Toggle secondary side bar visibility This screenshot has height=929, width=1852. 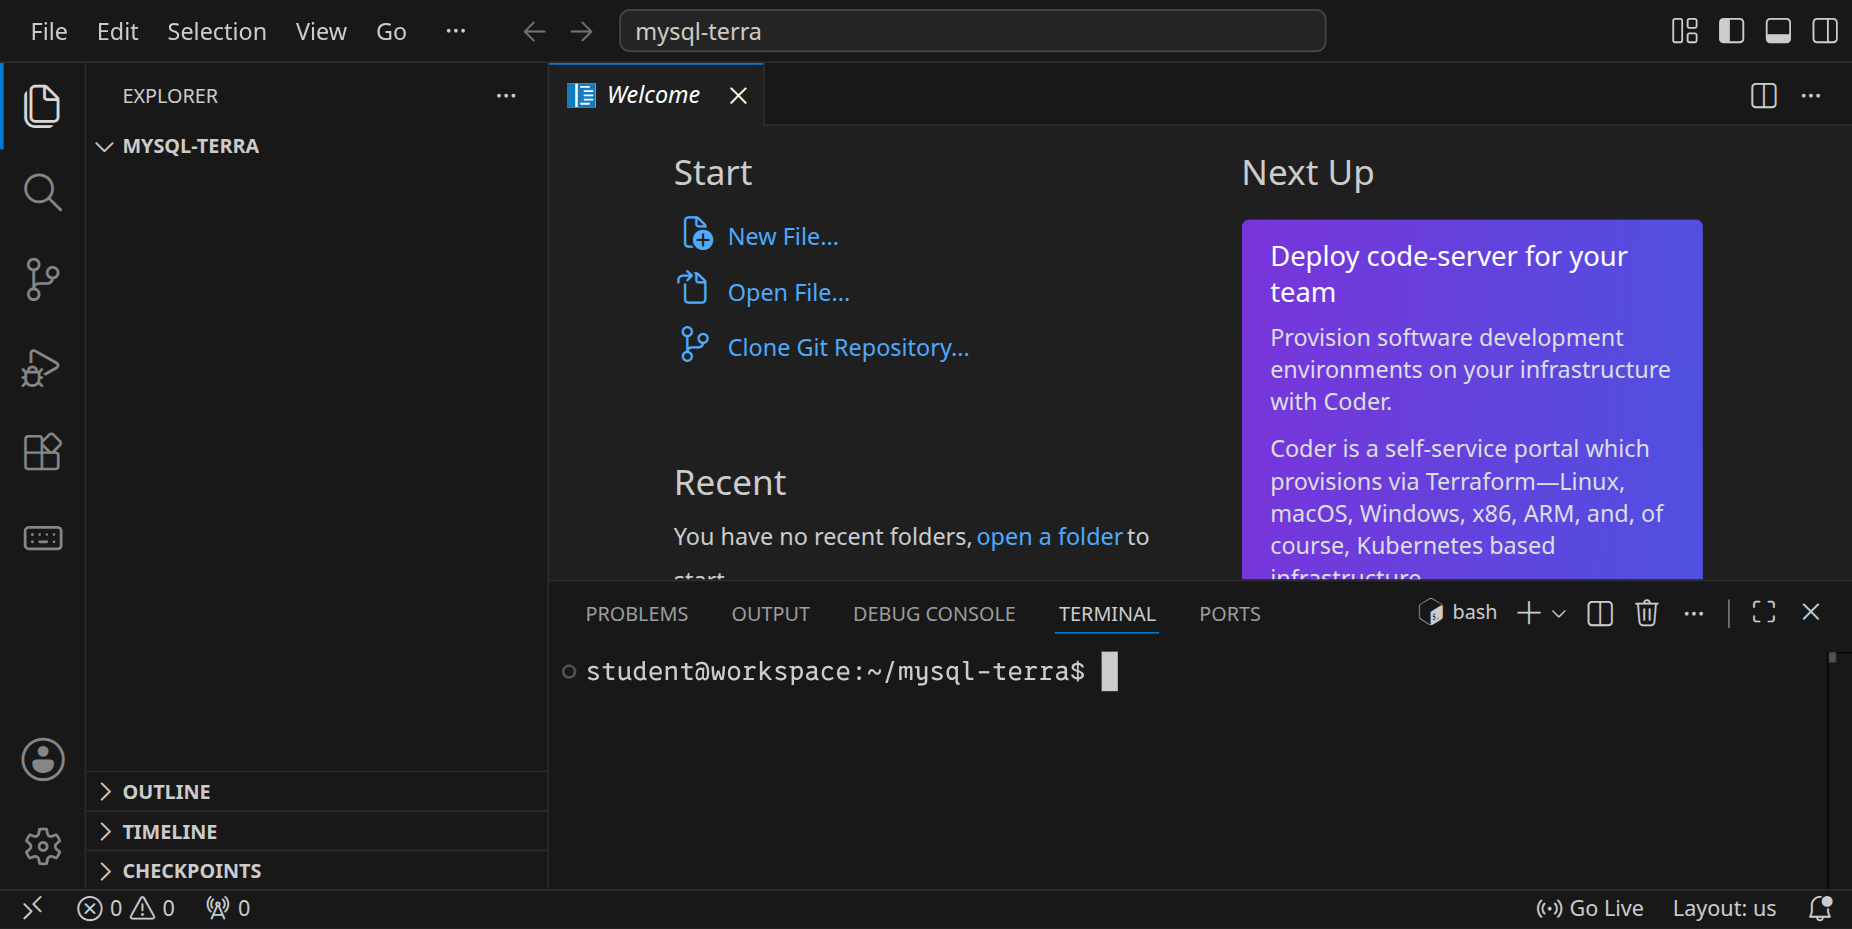click(1825, 31)
